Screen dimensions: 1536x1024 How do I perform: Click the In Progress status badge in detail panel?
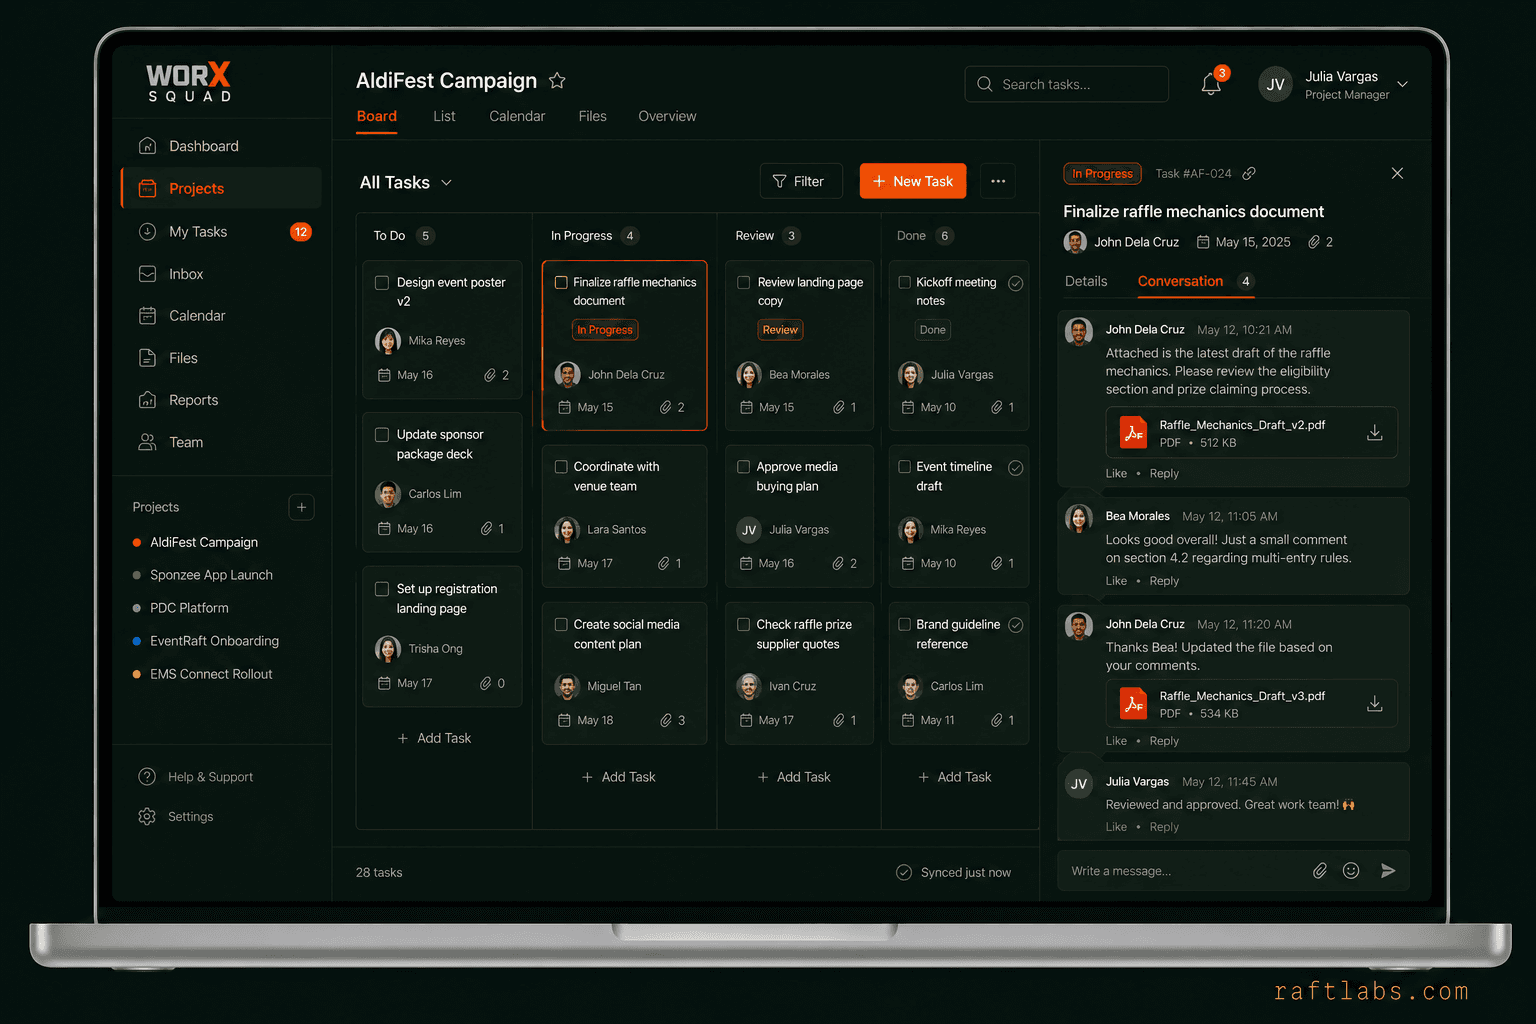(x=1102, y=173)
